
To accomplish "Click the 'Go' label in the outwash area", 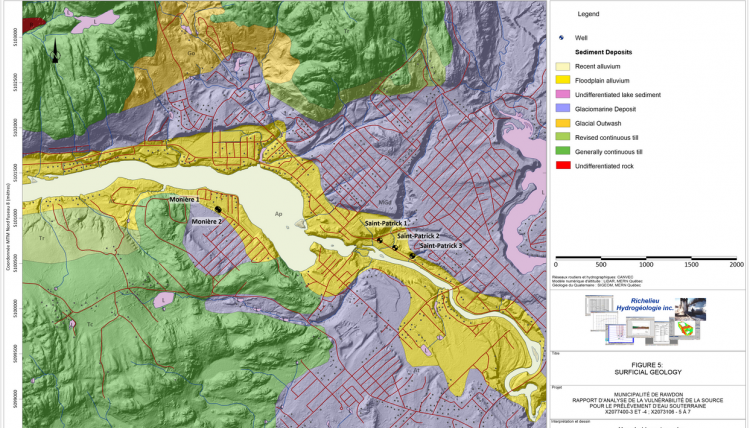I will (191, 53).
